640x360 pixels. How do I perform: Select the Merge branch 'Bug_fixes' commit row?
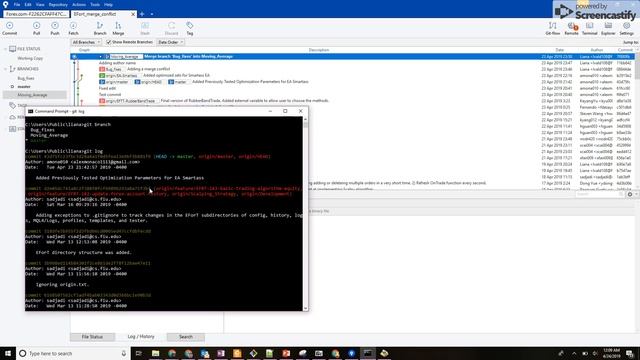coord(351,56)
